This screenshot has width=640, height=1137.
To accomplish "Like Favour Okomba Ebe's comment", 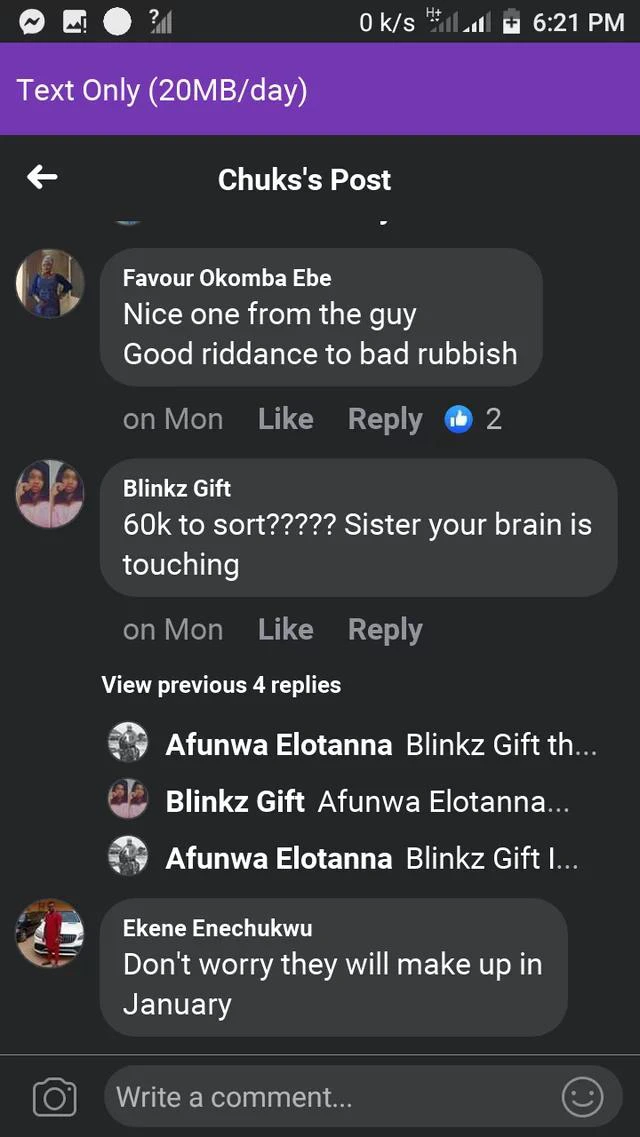I will (x=285, y=419).
